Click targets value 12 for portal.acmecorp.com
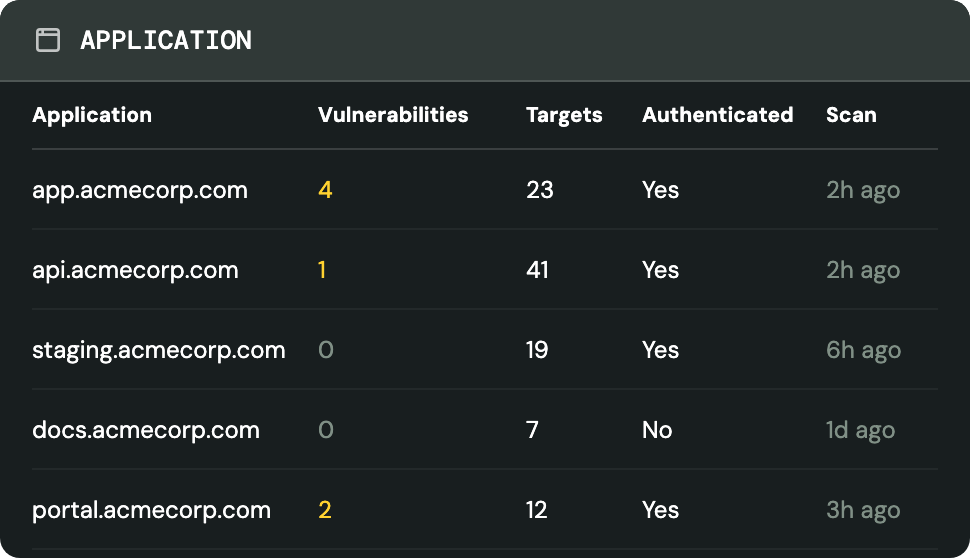Image resolution: width=970 pixels, height=558 pixels. [536, 510]
